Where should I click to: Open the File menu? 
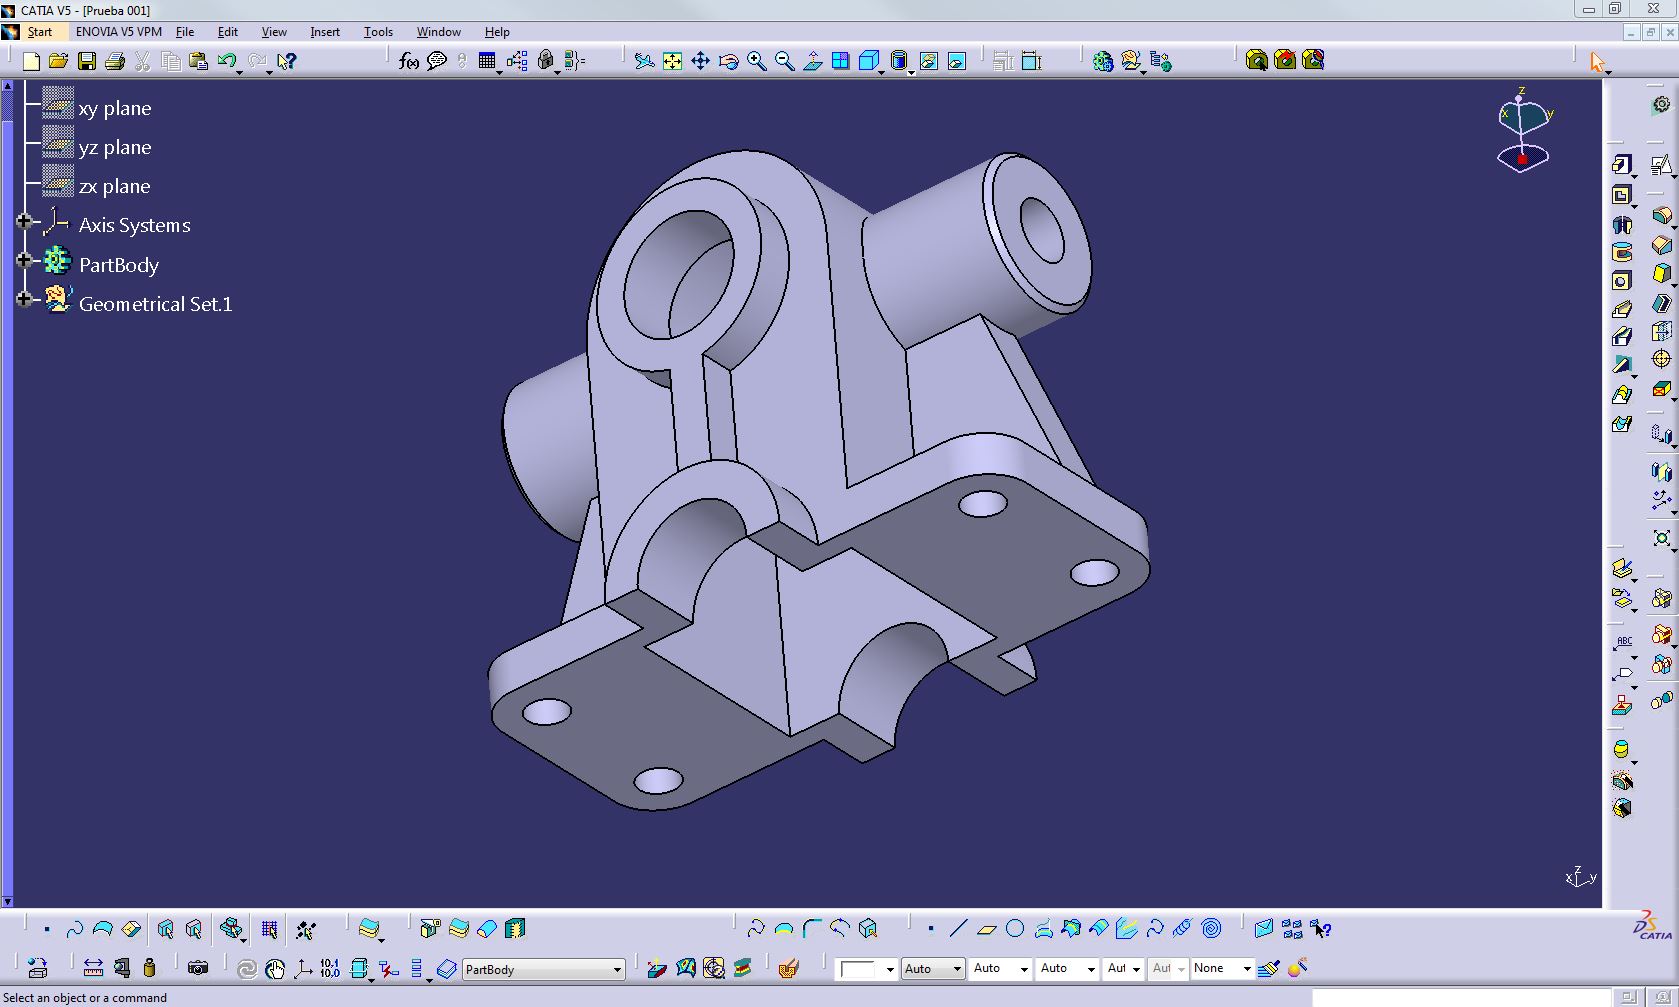point(185,32)
